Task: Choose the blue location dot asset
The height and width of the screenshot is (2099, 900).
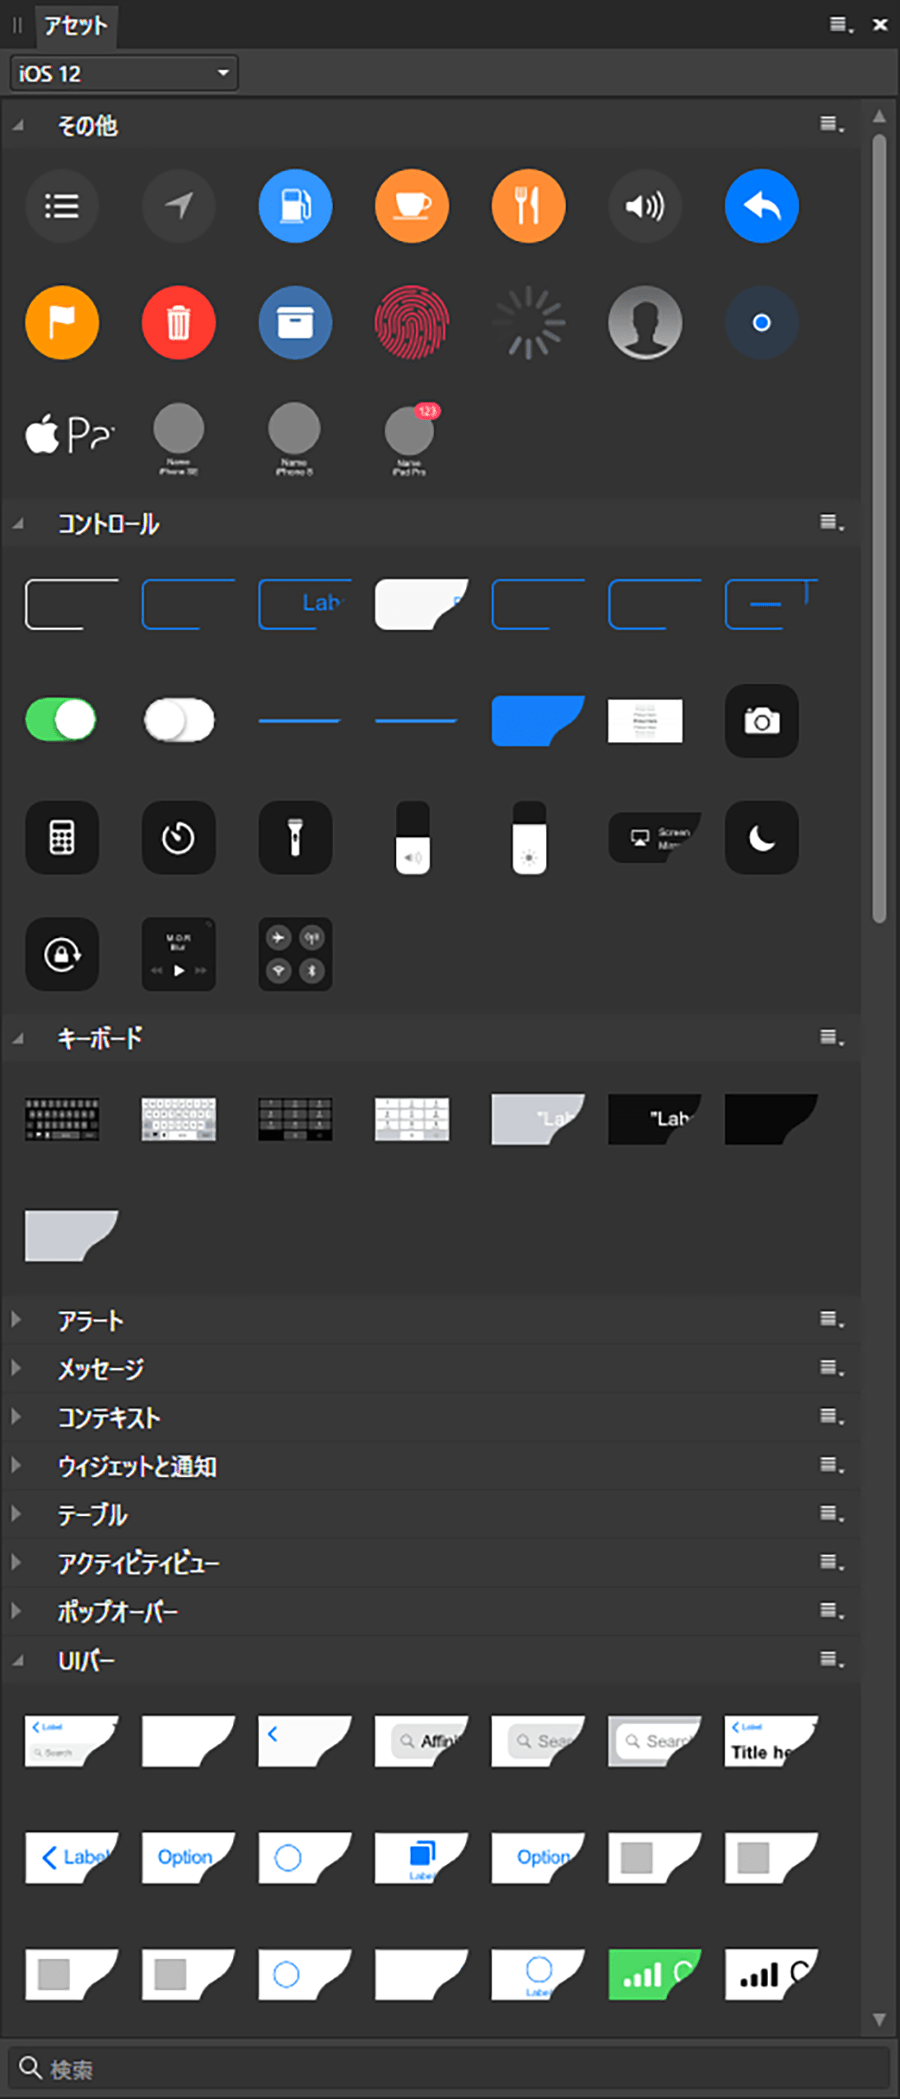Action: [762, 323]
